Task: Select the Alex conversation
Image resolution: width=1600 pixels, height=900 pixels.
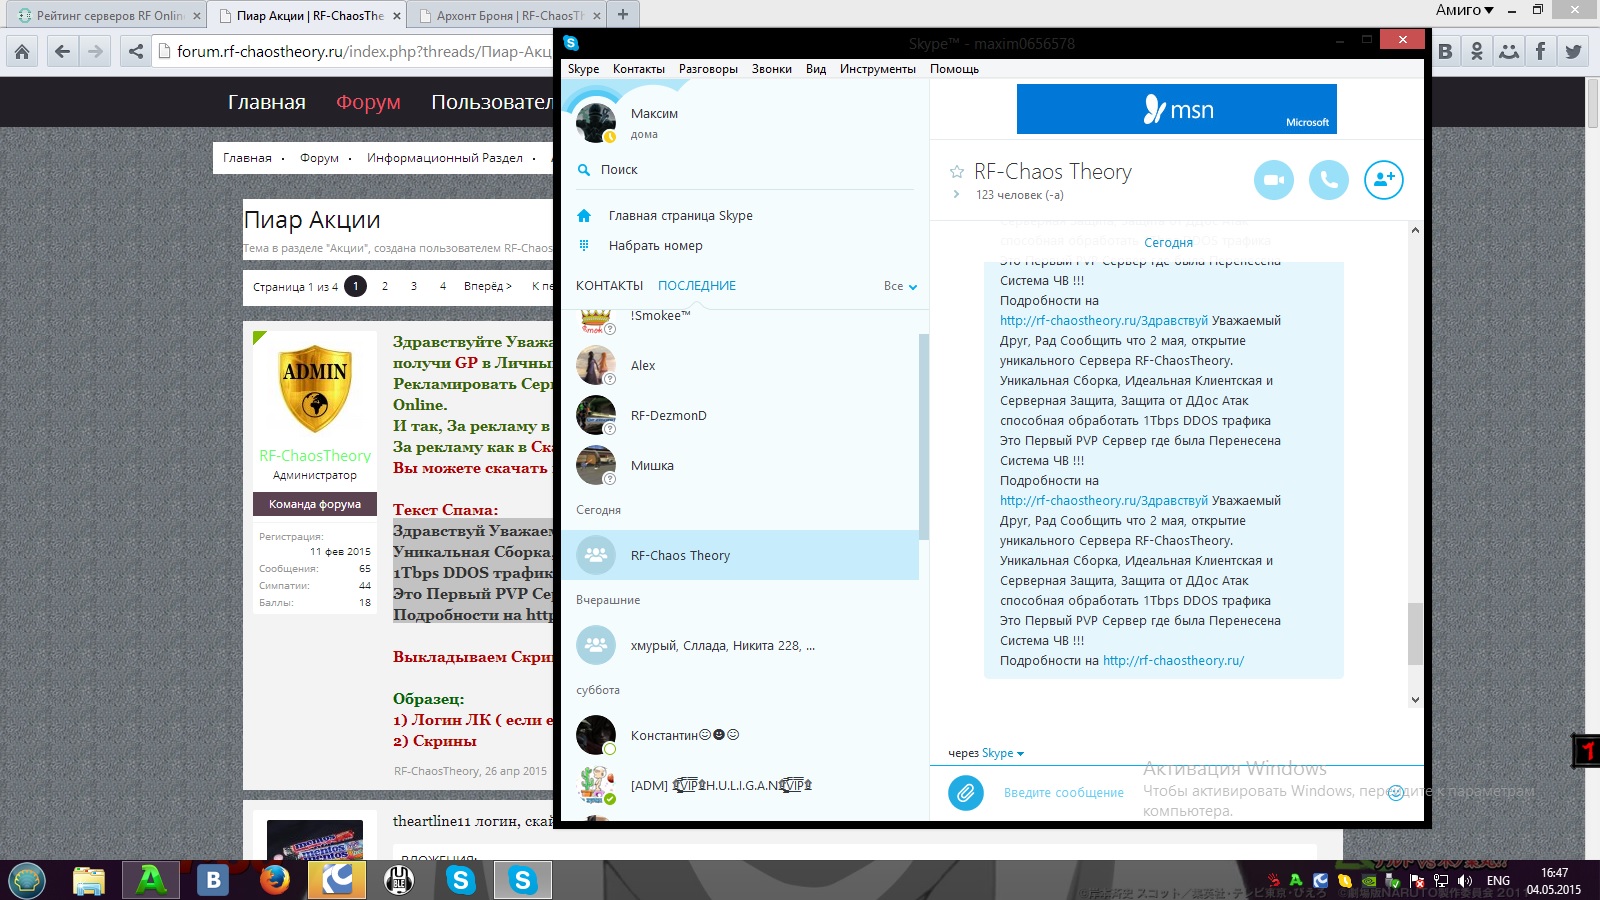Action: pos(740,366)
